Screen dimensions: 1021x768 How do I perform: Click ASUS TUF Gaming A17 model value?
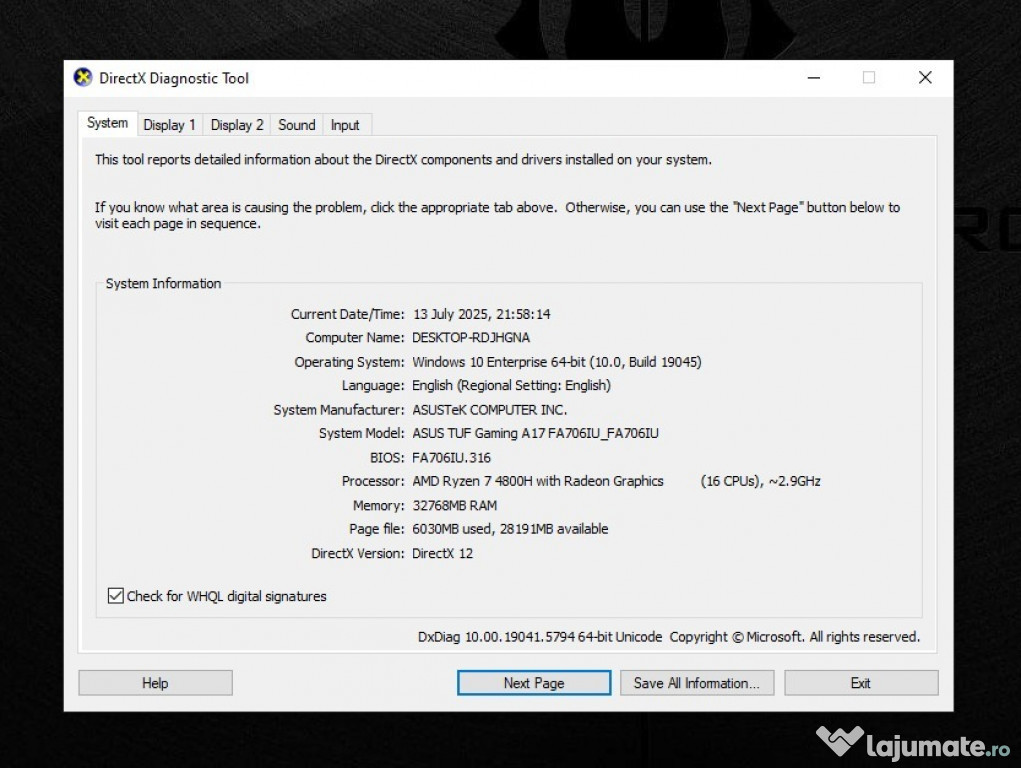(x=535, y=433)
